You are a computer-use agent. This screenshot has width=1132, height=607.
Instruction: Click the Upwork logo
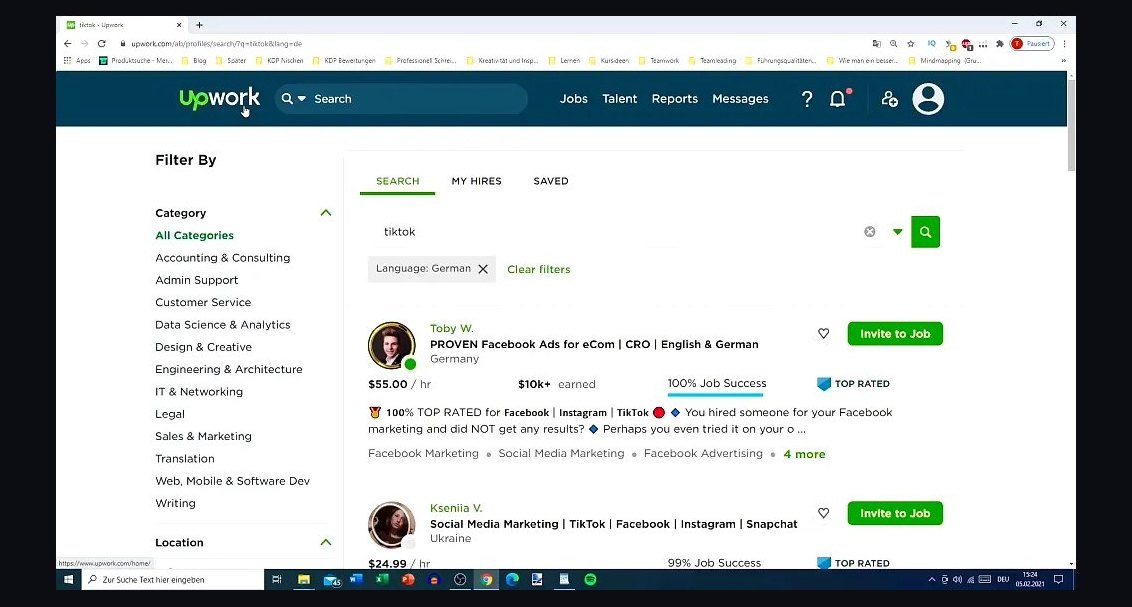(x=219, y=98)
